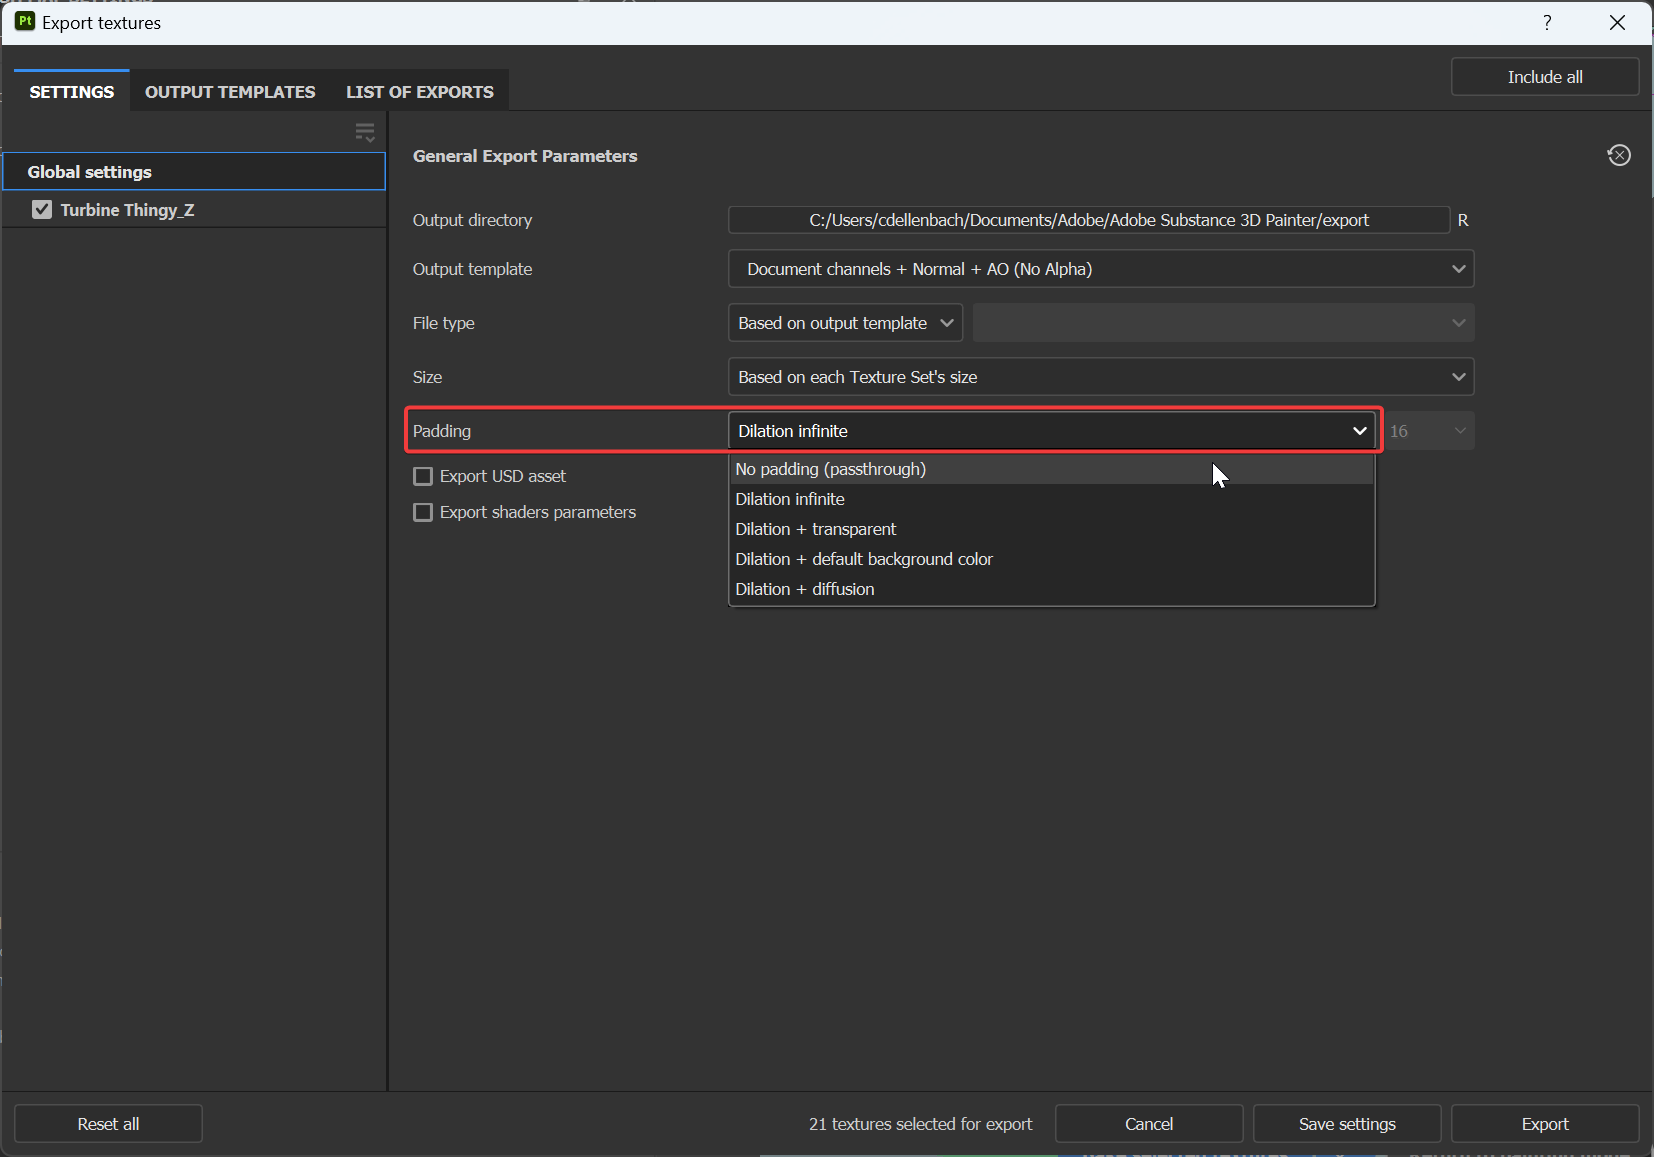Open the File type dropdown

pyautogui.click(x=845, y=322)
